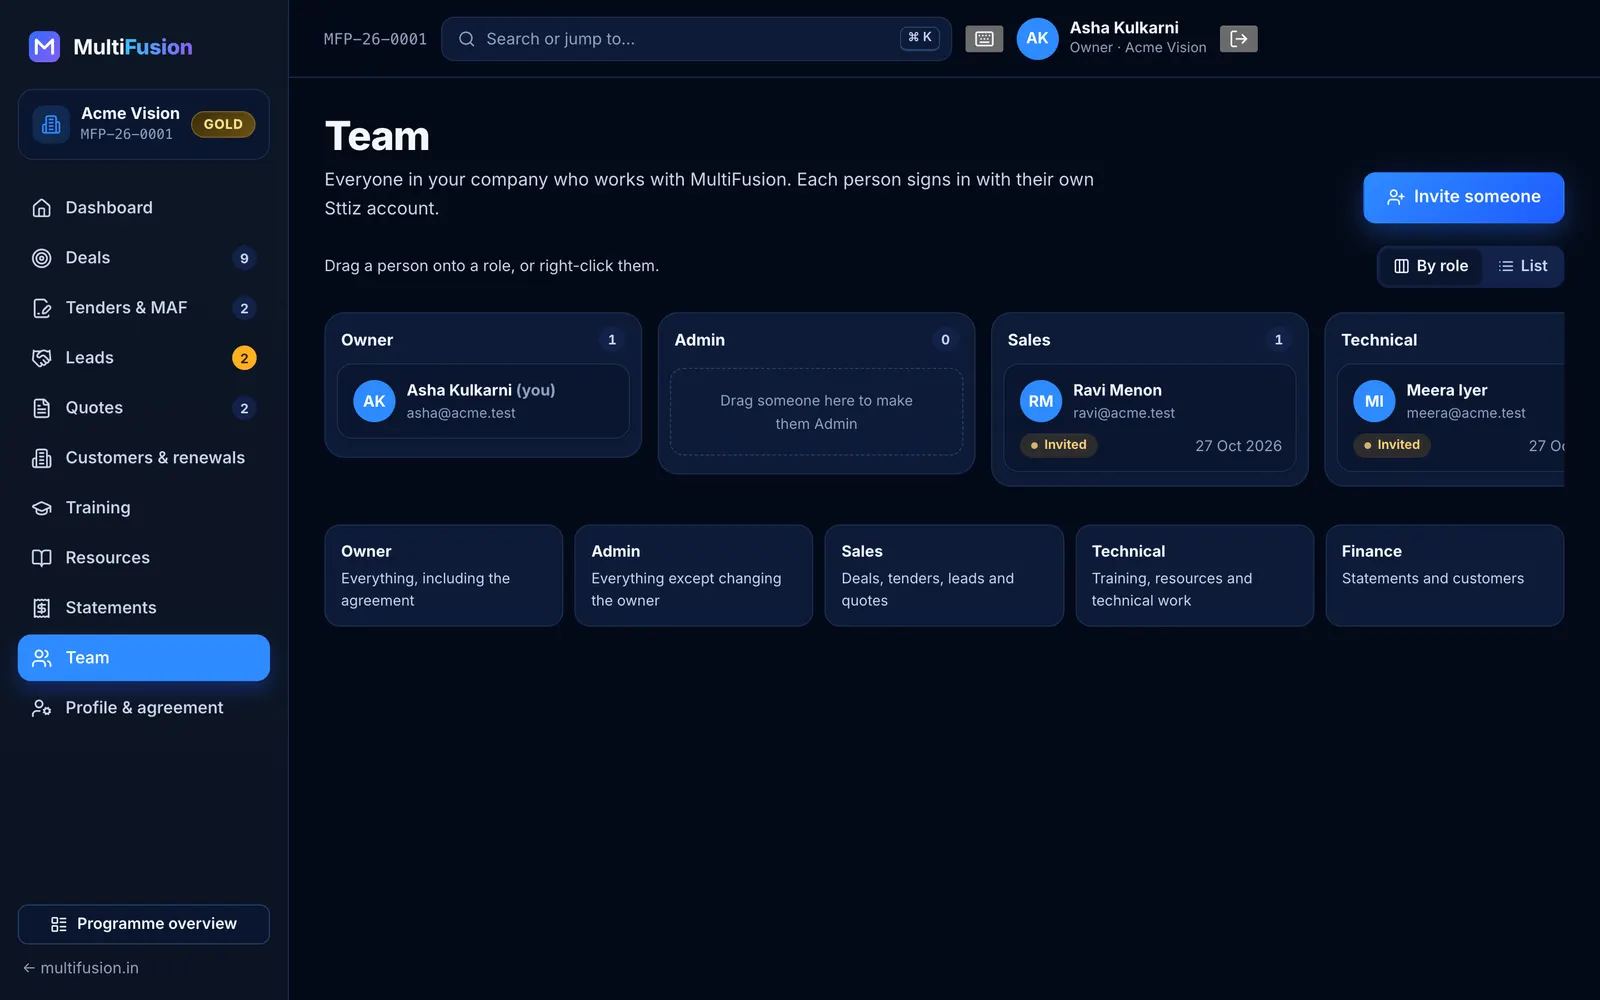Open Resources page
The height and width of the screenshot is (1000, 1600).
tap(144, 558)
